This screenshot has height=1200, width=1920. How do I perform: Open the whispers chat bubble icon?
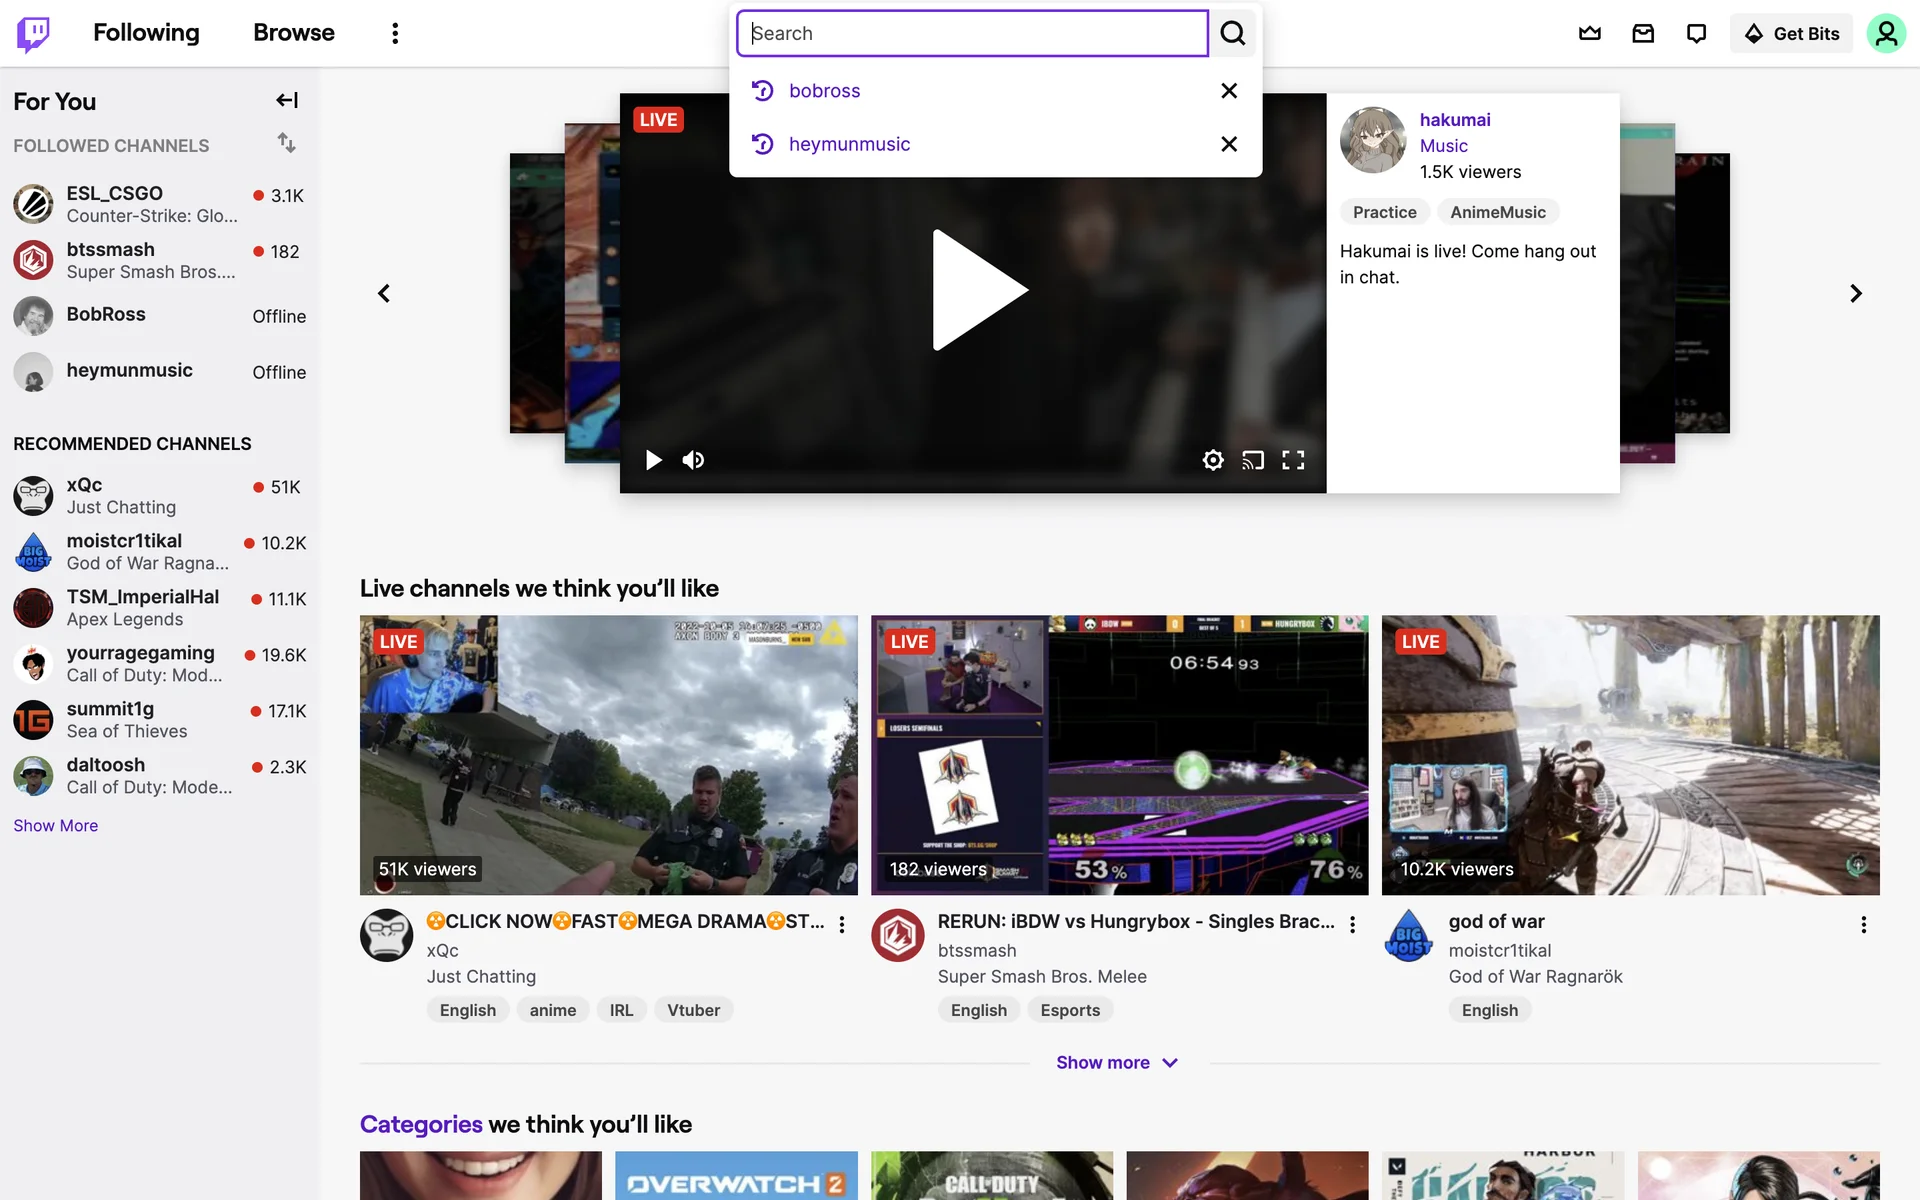1696,33
